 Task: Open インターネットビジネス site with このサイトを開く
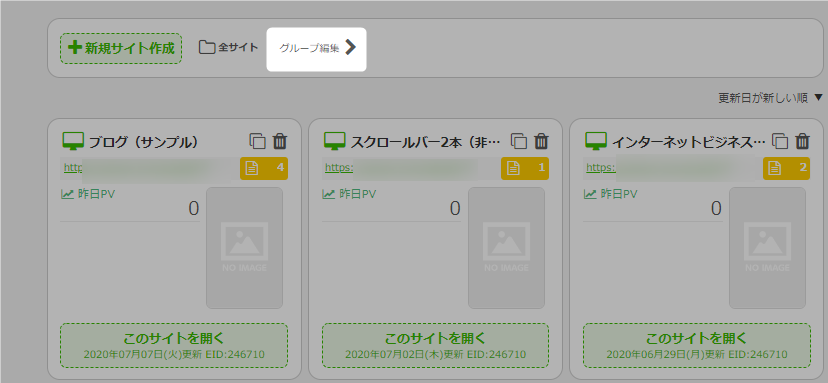pyautogui.click(x=697, y=345)
